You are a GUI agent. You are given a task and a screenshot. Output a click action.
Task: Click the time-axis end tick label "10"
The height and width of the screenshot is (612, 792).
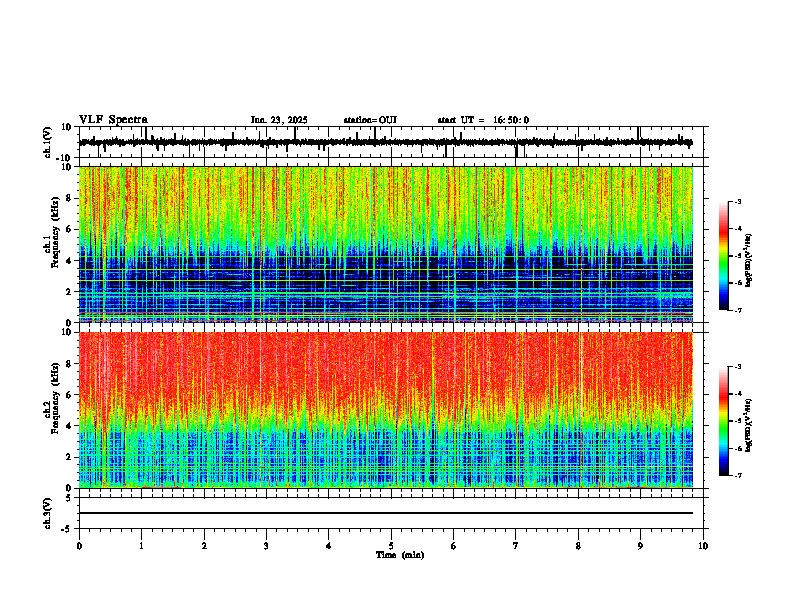703,546
